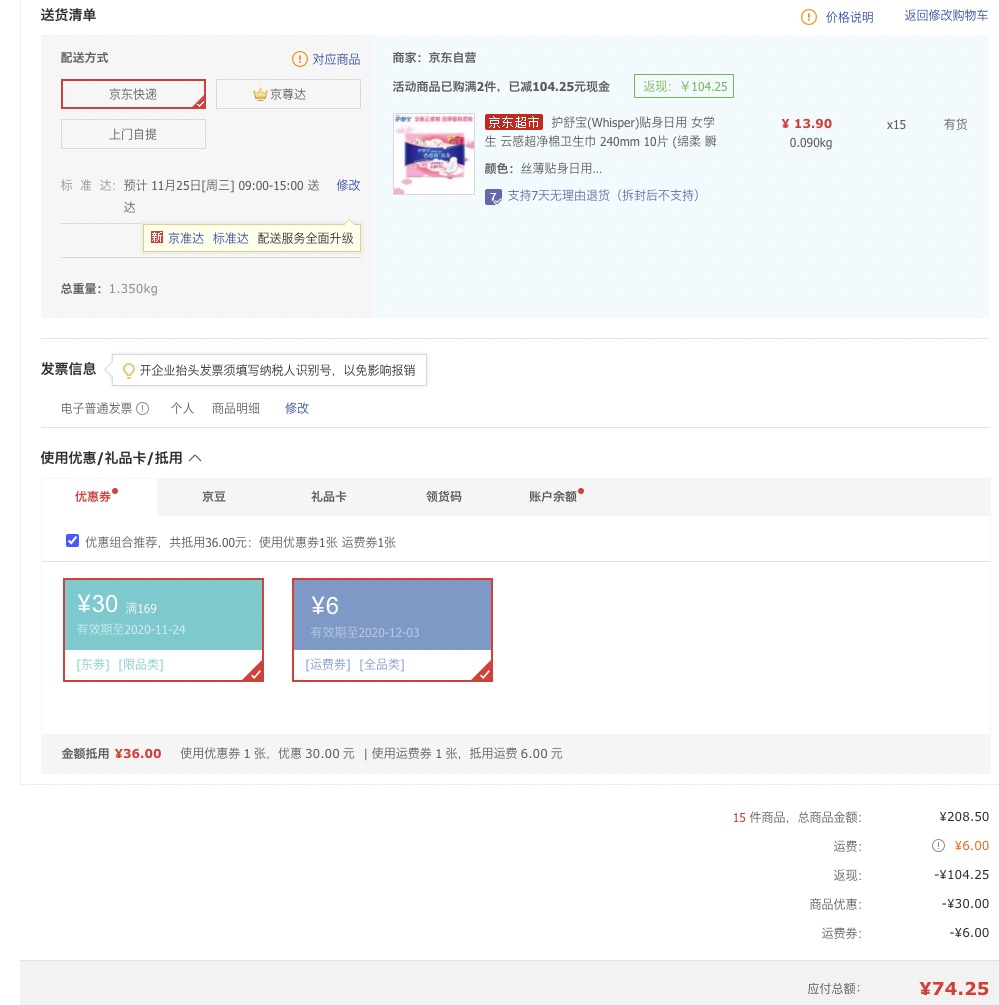The image size is (999, 1005).
Task: Click the 有货 stock status
Action: [955, 124]
